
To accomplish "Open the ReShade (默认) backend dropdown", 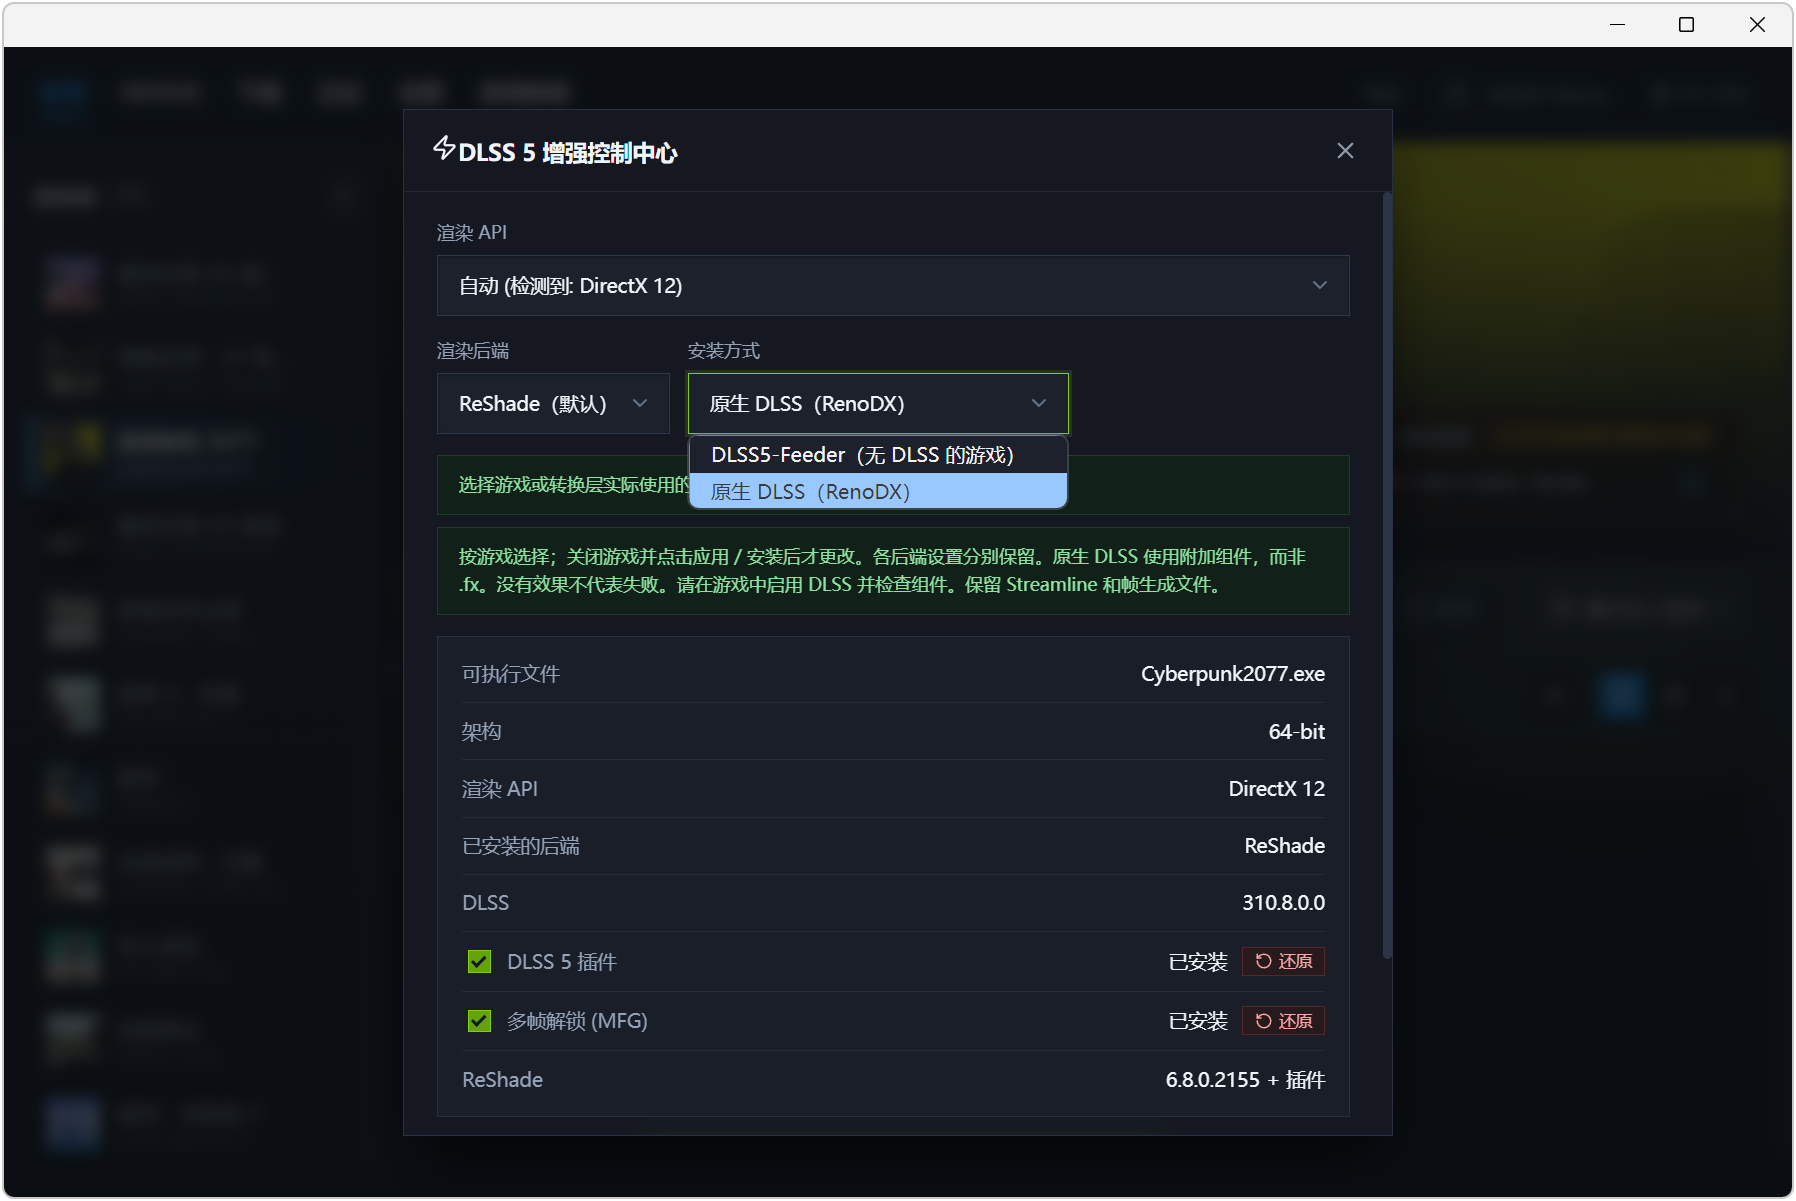I will tap(553, 404).
